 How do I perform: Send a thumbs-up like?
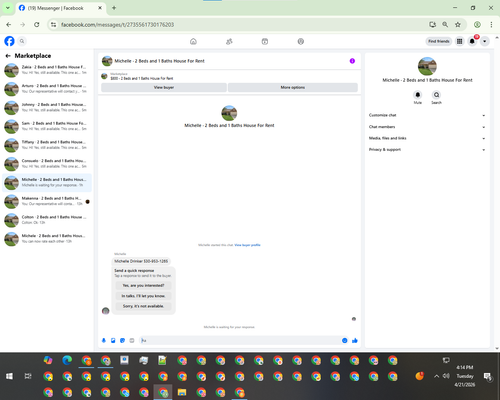pyautogui.click(x=355, y=340)
